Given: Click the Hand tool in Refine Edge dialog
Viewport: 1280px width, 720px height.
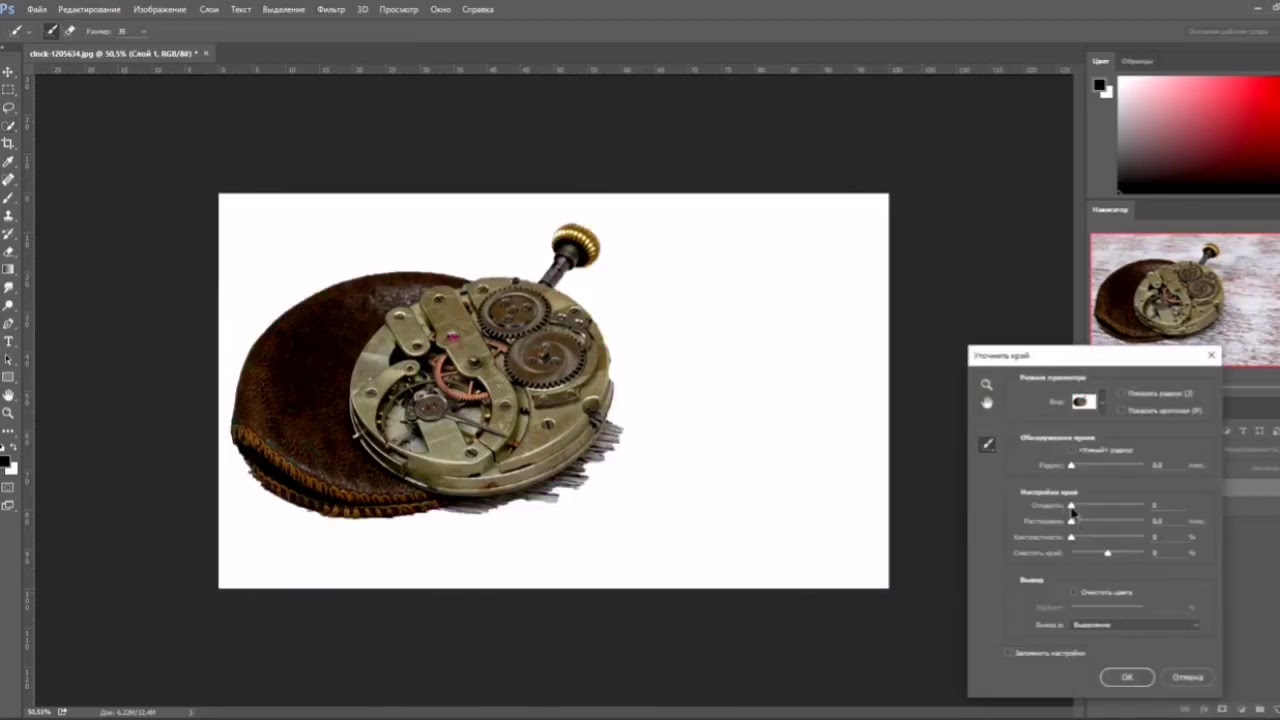Looking at the screenshot, I should [987, 402].
